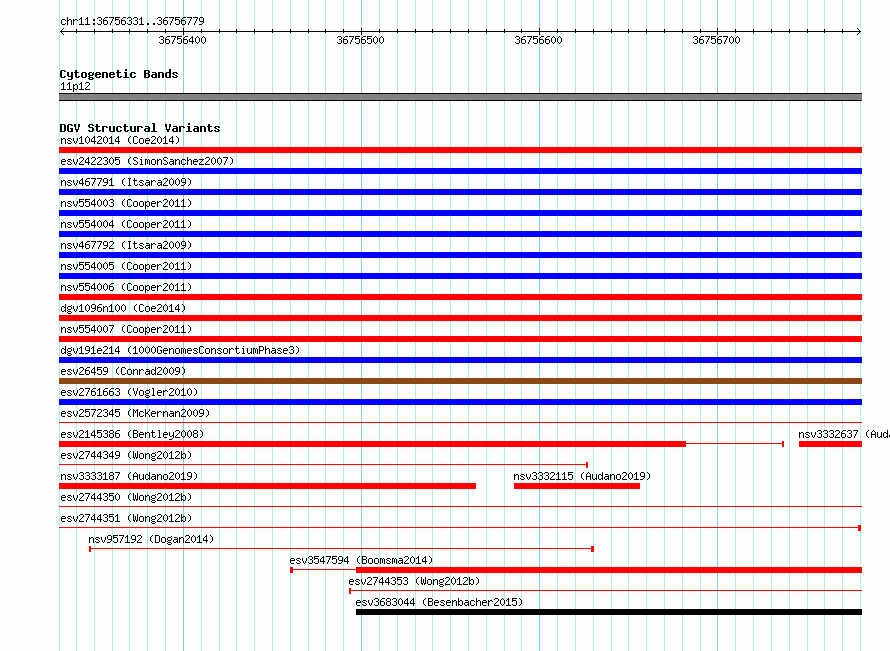Image resolution: width=890 pixels, height=651 pixels.
Task: Select the nsv554006 (Cooper2011) label
Action: [x=126, y=287]
